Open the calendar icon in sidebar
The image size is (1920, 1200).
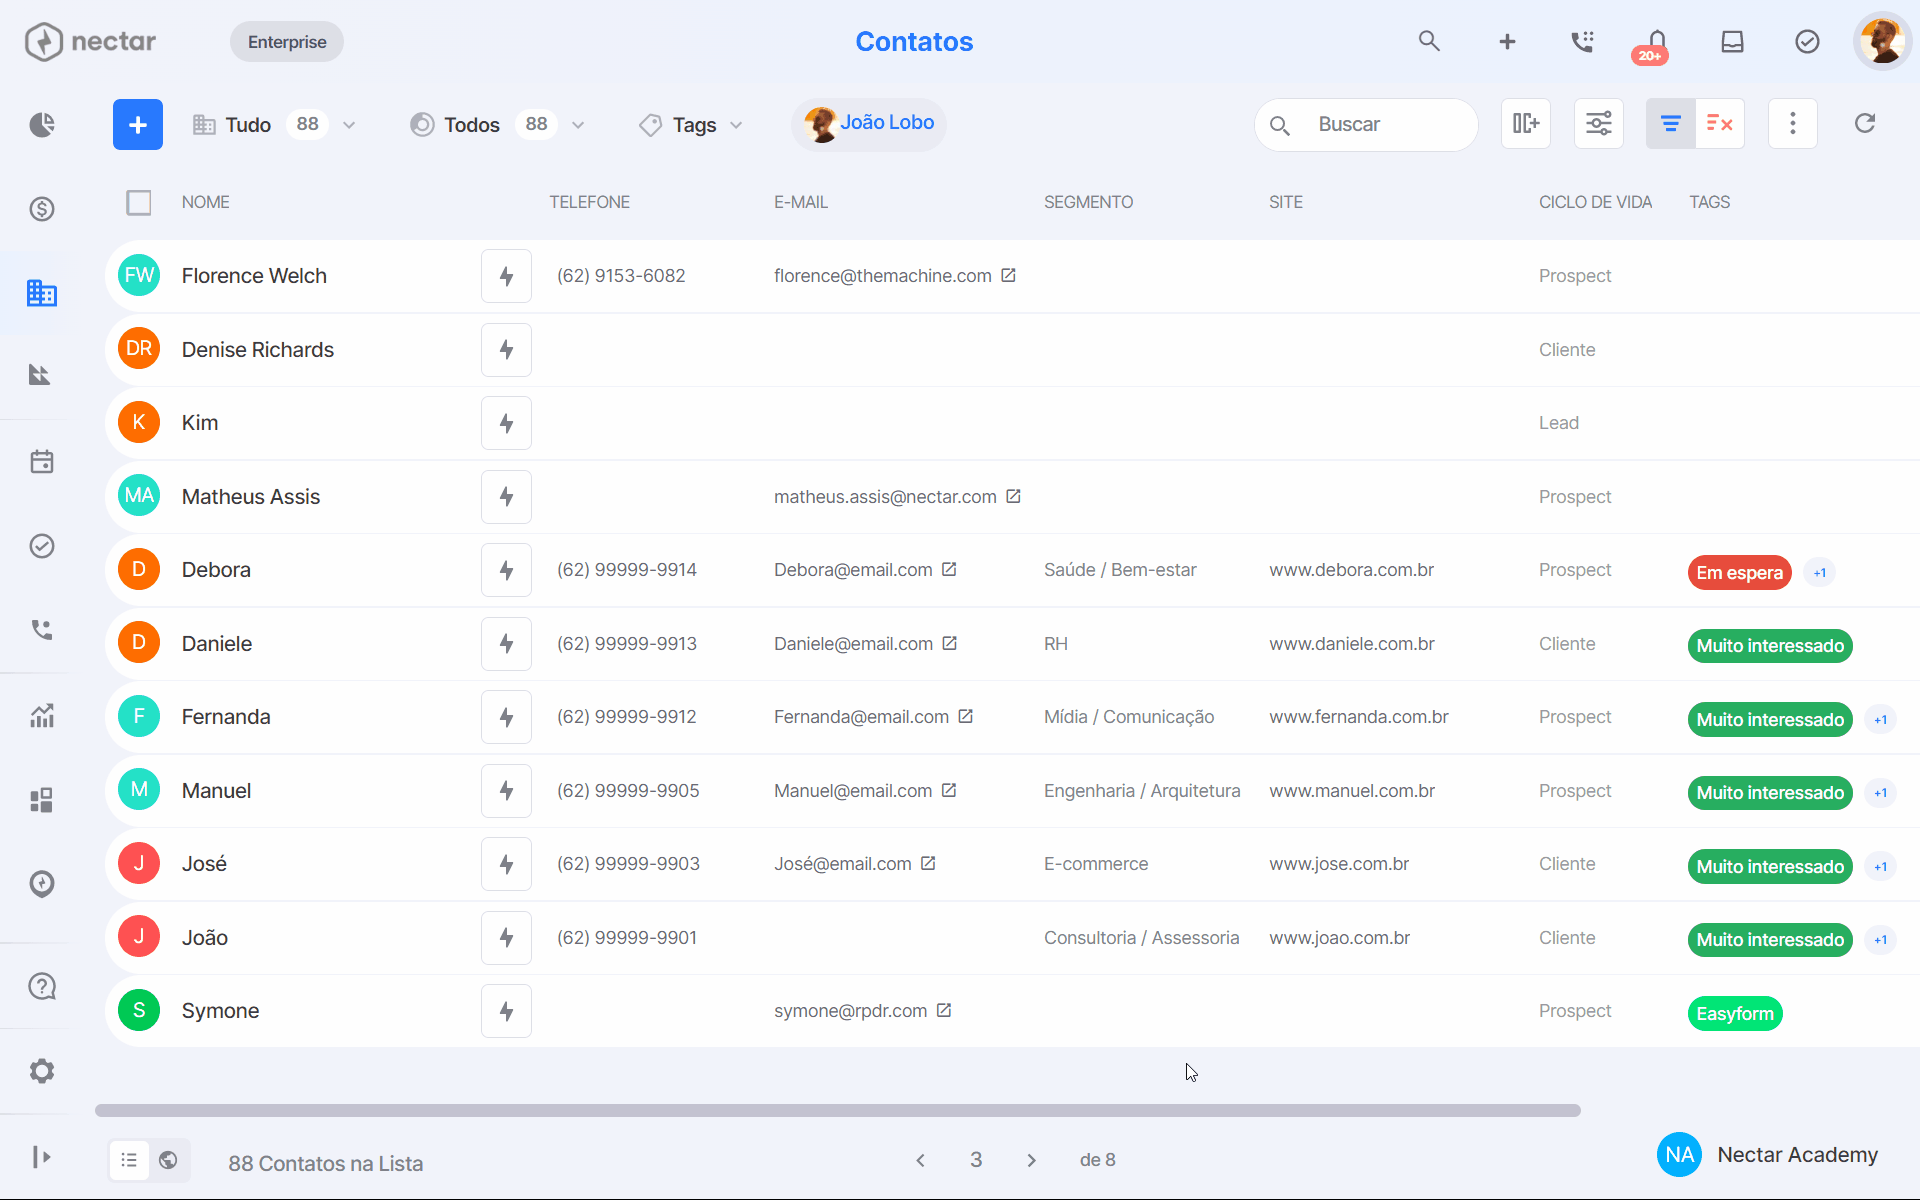[x=42, y=462]
